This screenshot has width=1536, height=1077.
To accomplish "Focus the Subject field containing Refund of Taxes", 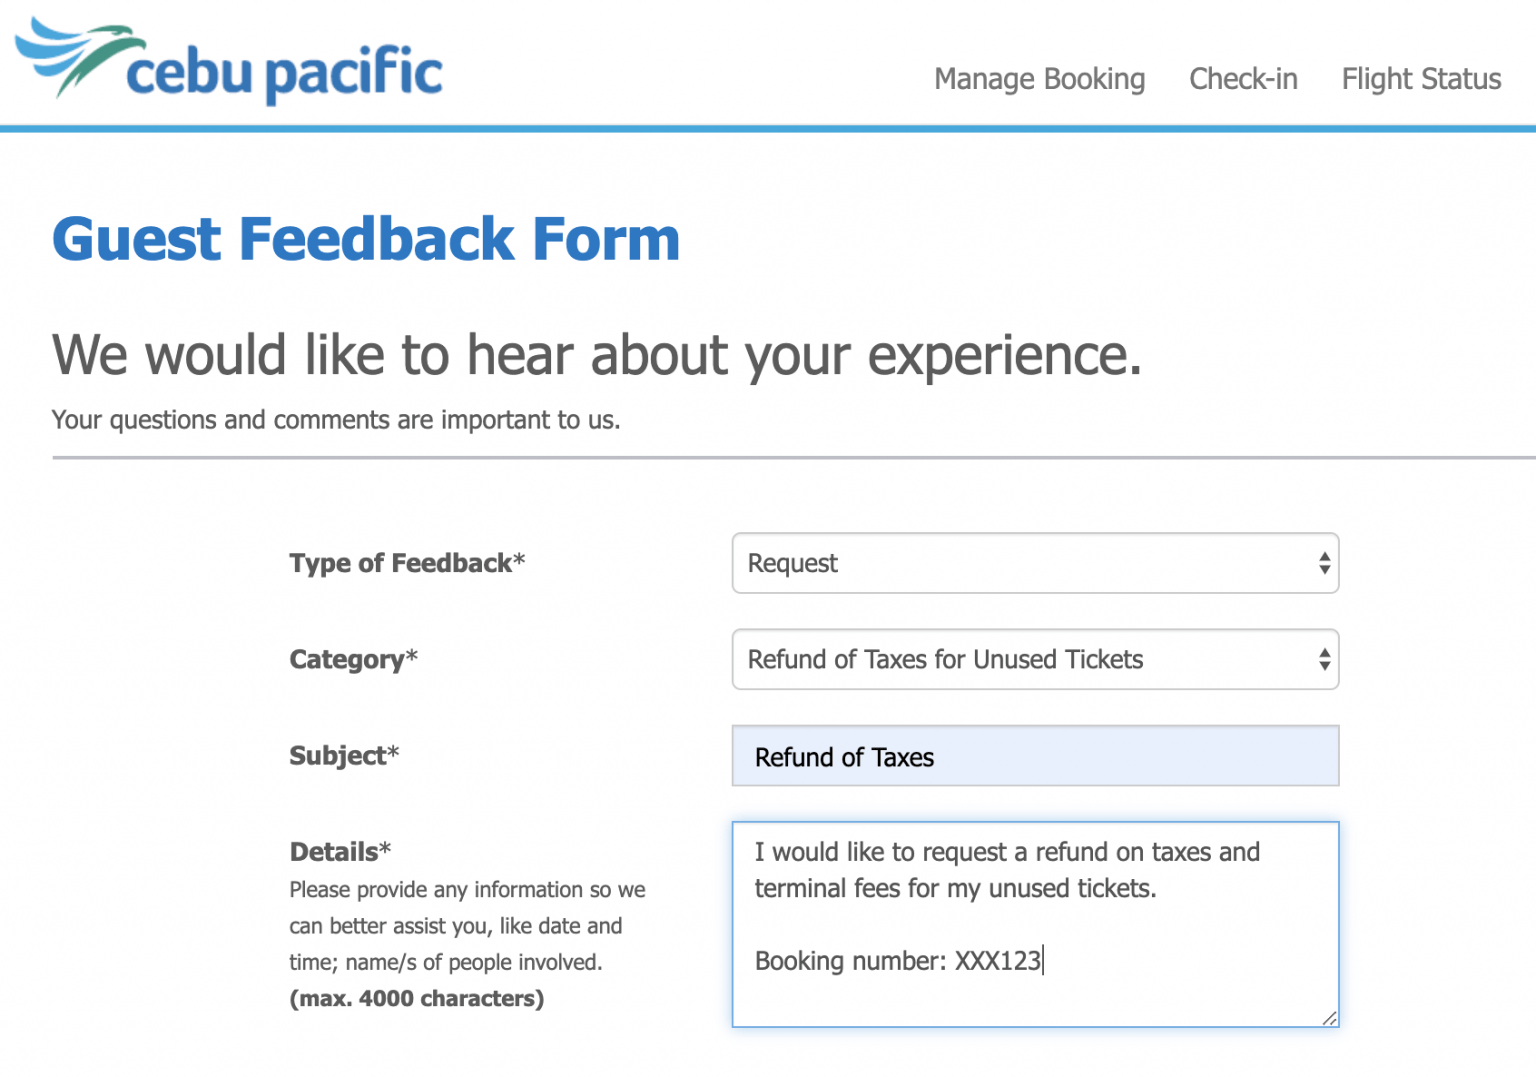I will tap(1035, 757).
